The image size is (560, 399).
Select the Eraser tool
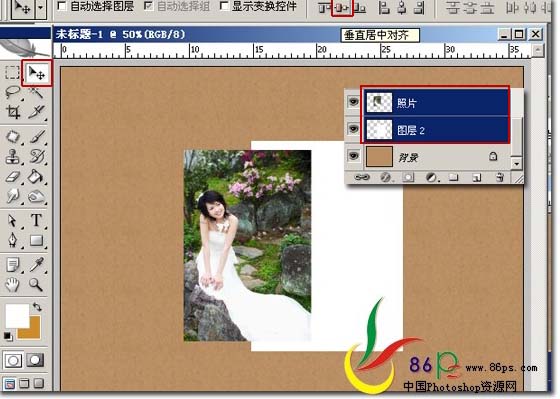(12, 176)
